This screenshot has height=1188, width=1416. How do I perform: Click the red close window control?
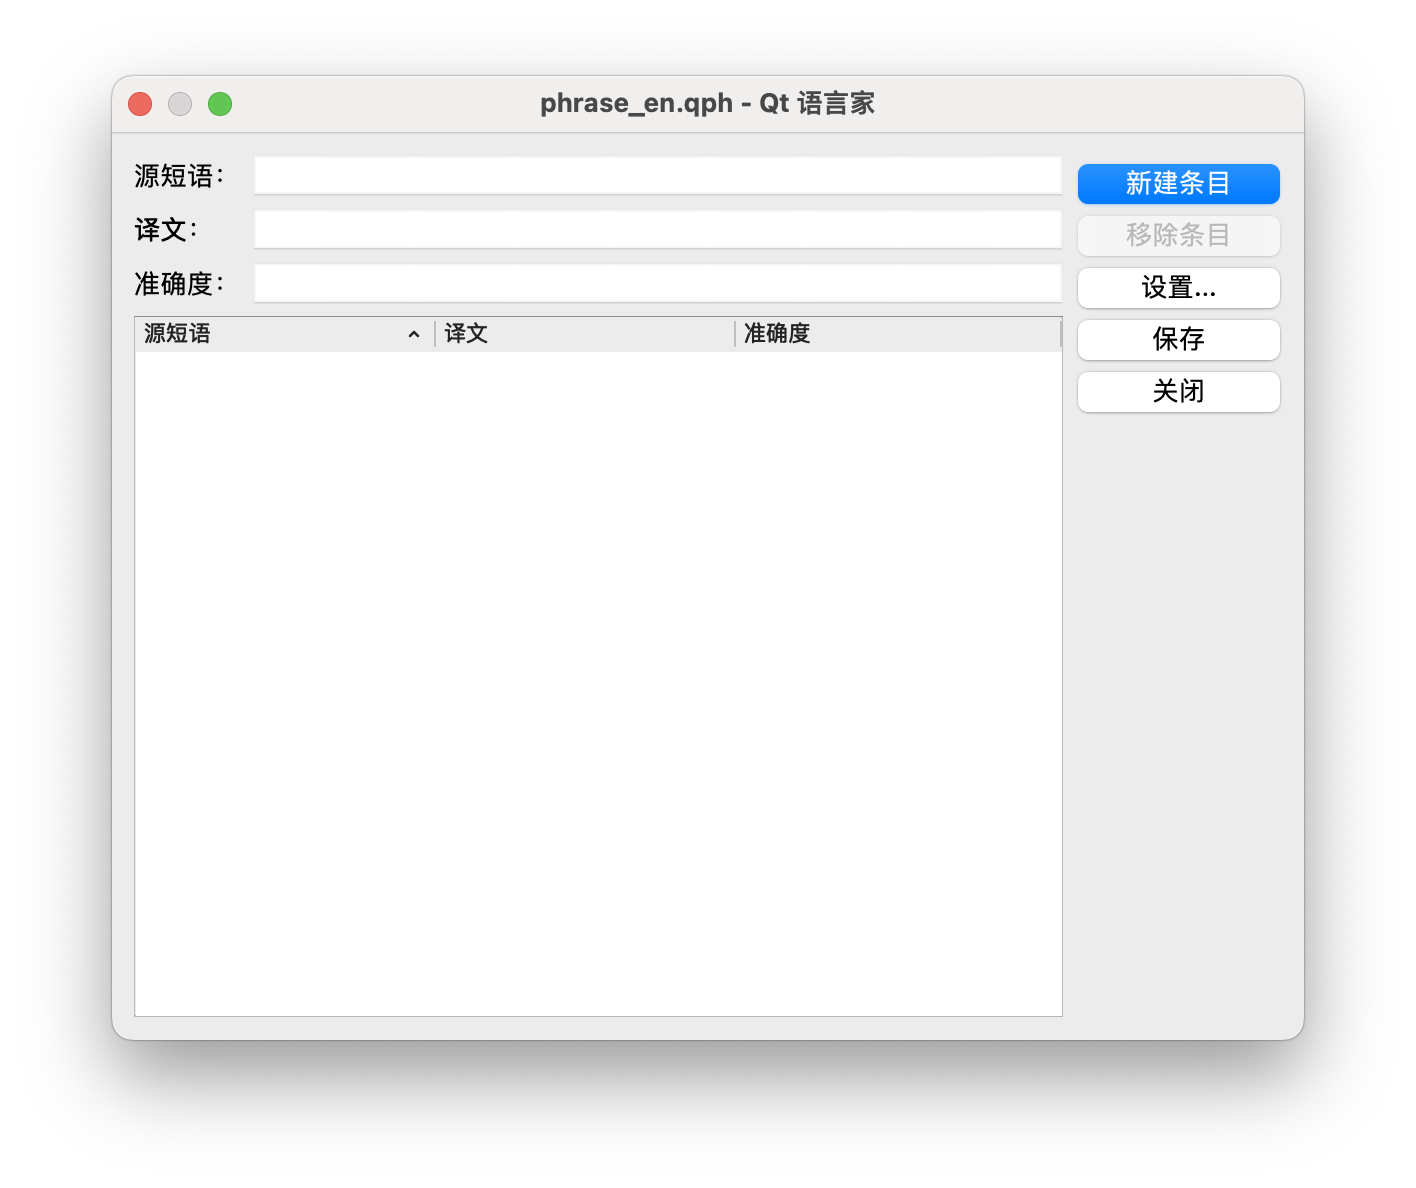coord(139,103)
